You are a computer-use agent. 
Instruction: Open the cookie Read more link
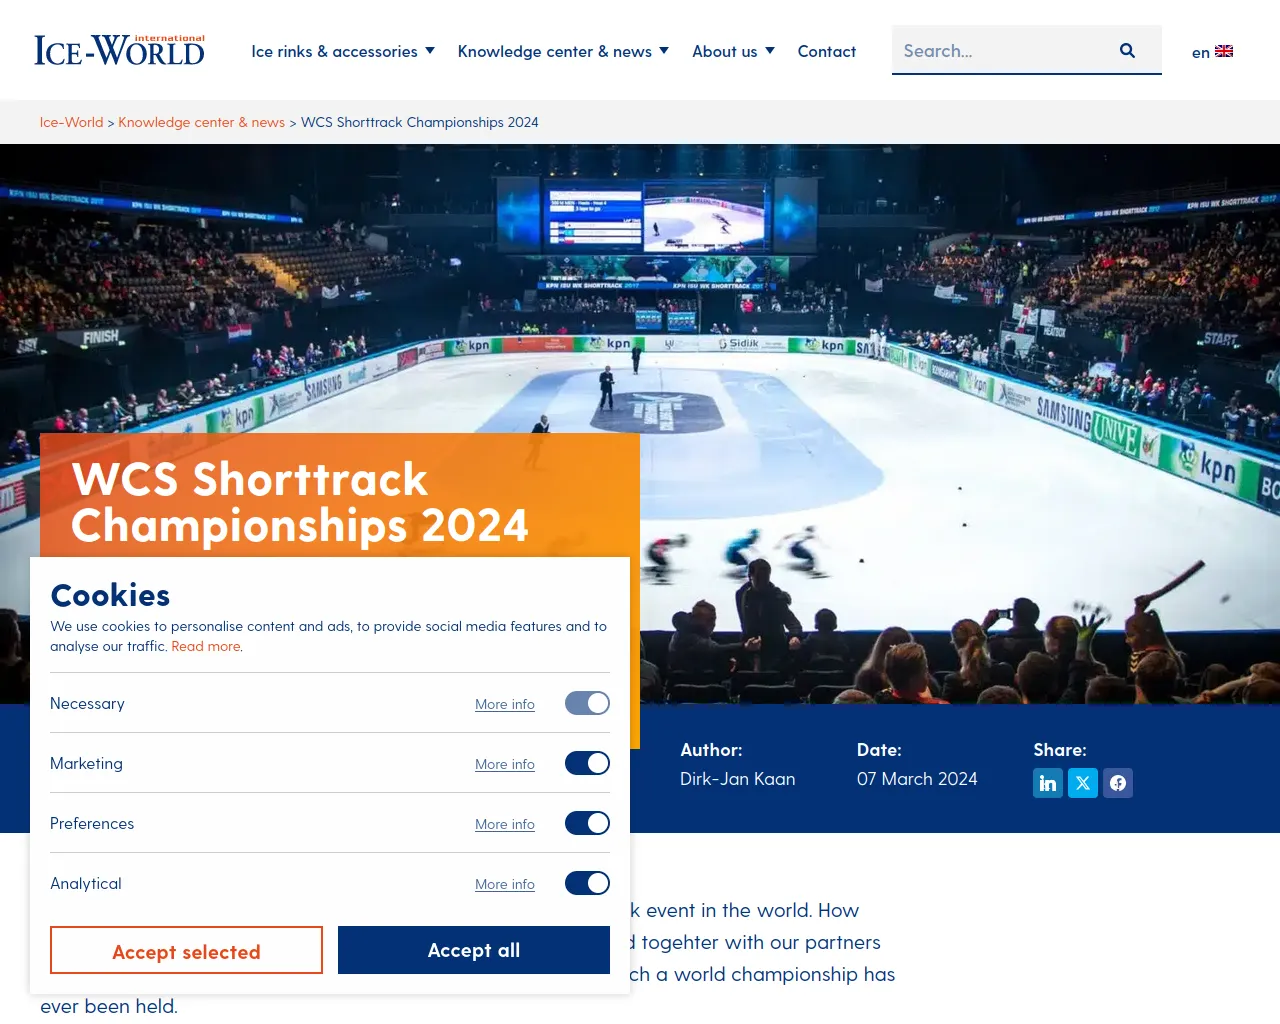point(206,646)
